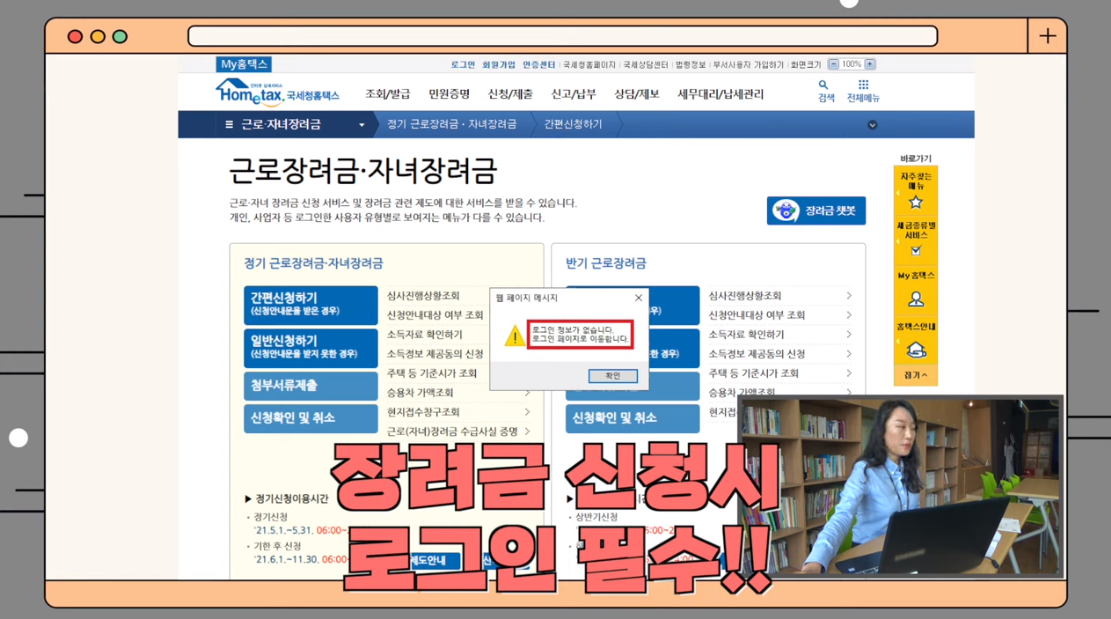Expand the right-column 소득정보 제공동의 신청 chevron
Viewport: 1111px width, 619px height.
pyautogui.click(x=849, y=353)
